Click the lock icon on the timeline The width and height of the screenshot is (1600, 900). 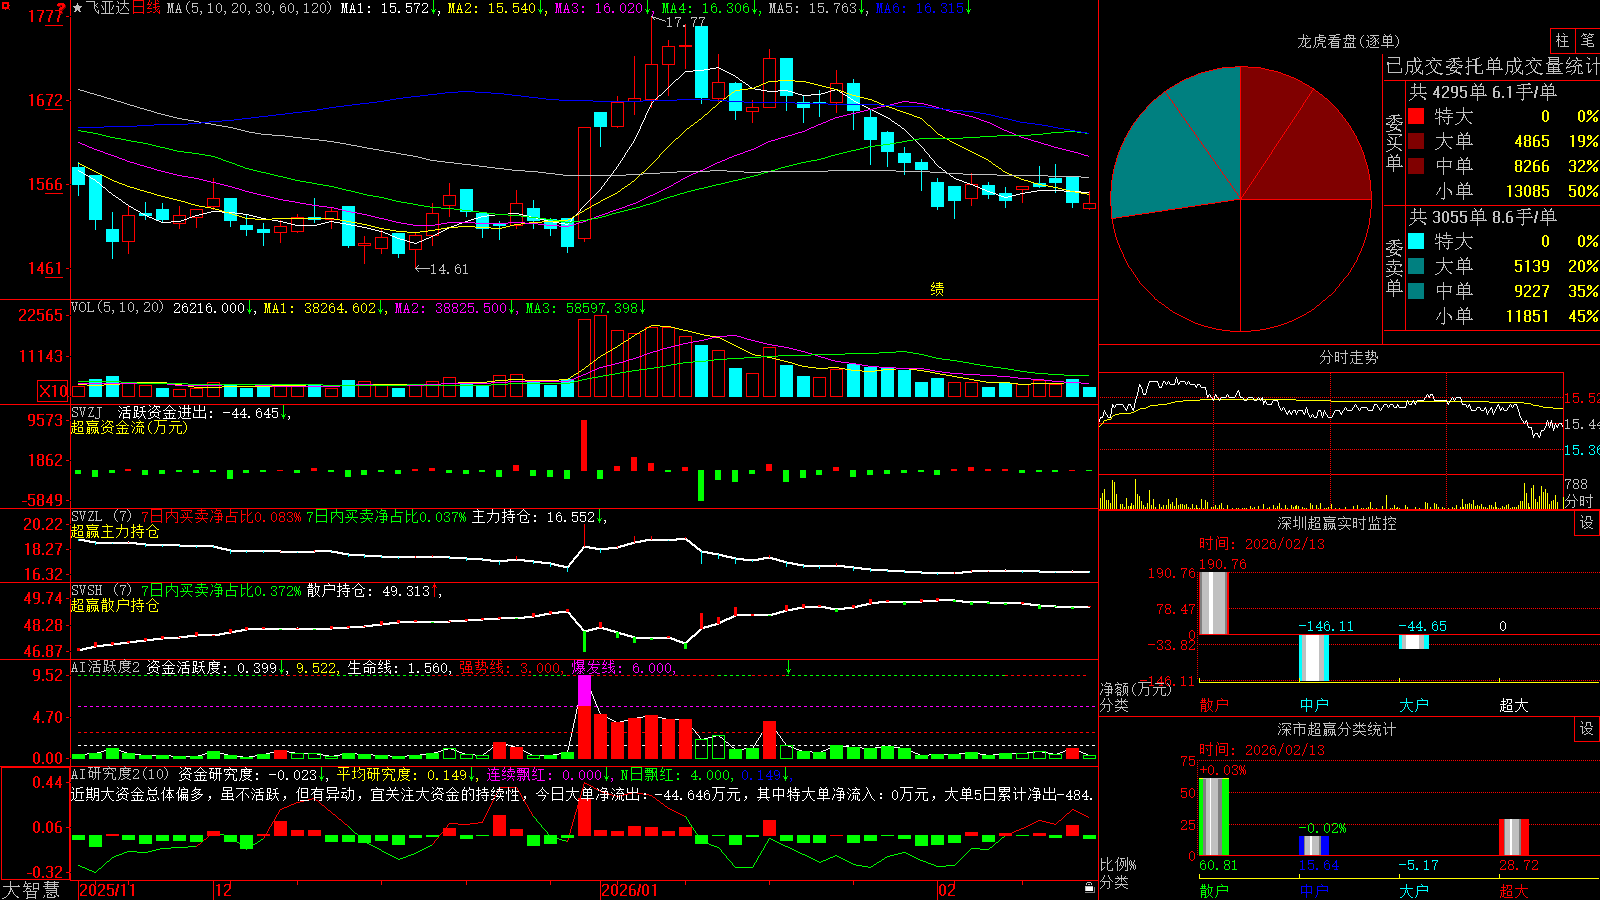[1089, 888]
